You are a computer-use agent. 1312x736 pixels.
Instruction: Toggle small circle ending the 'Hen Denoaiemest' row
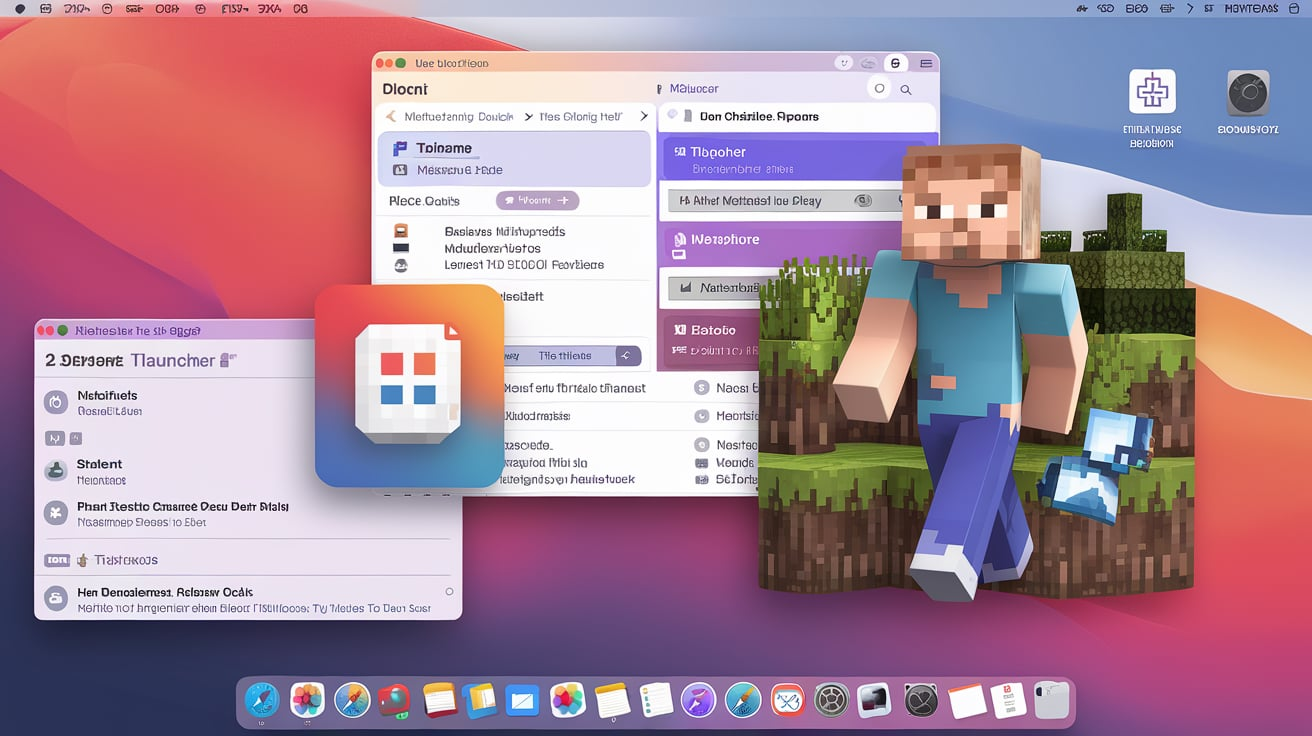(x=449, y=592)
